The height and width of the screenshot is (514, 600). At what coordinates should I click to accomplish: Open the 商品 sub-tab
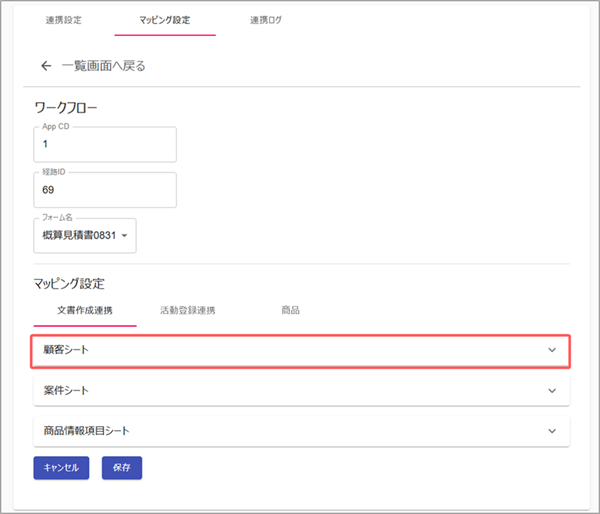290,310
